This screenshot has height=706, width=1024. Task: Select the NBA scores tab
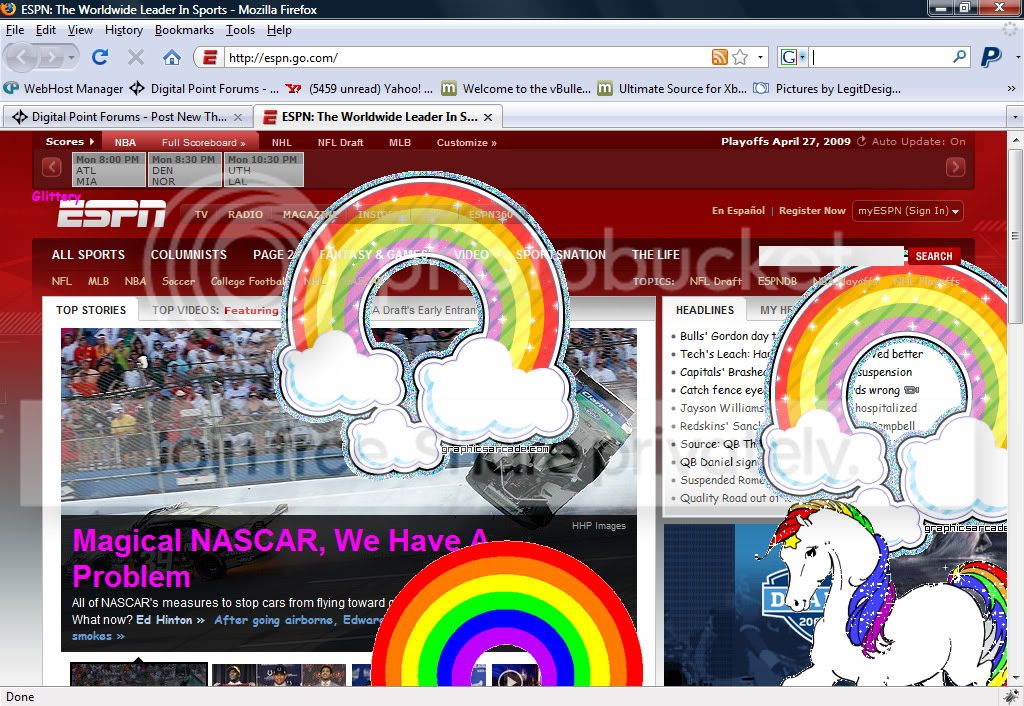[125, 142]
